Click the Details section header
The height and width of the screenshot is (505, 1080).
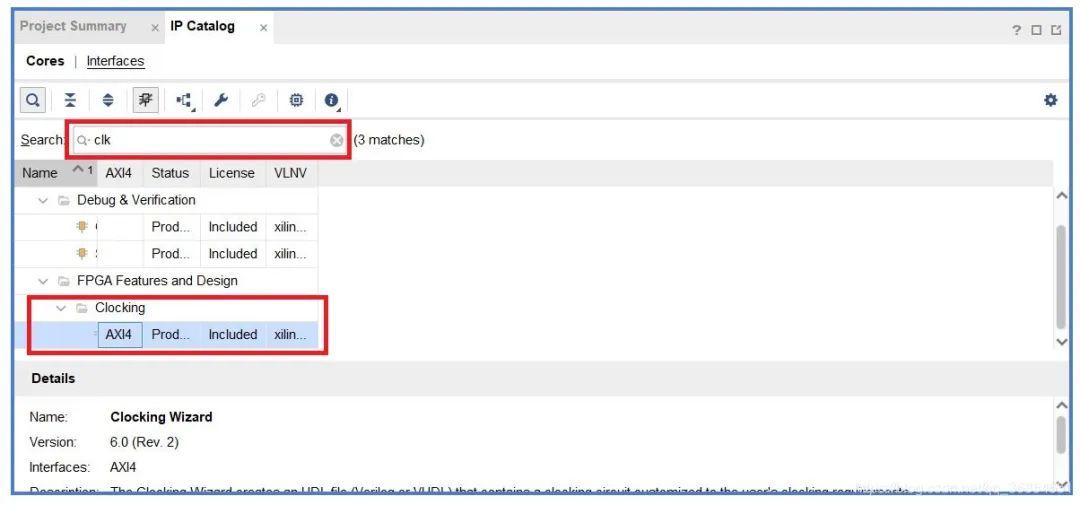53,379
